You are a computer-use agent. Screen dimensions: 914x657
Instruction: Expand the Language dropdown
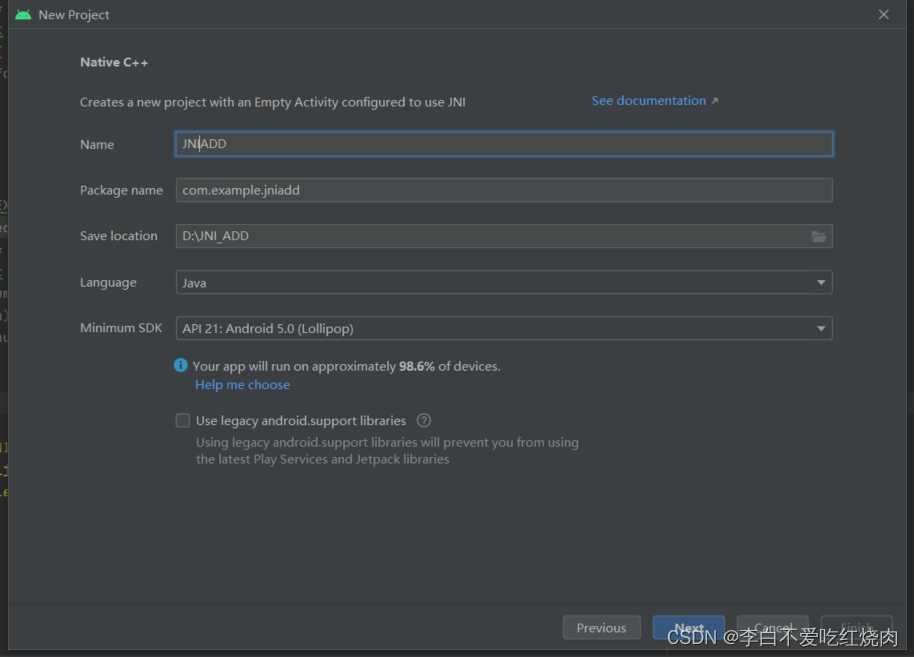pyautogui.click(x=821, y=283)
